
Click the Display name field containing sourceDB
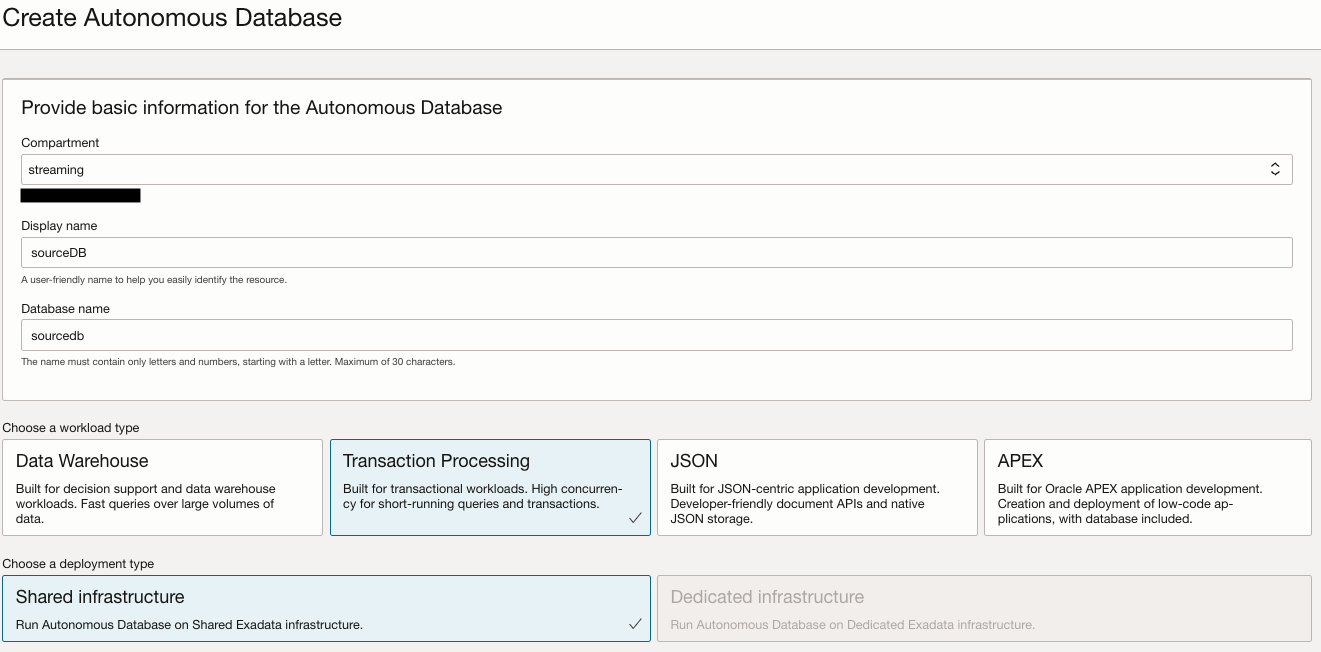click(x=656, y=253)
